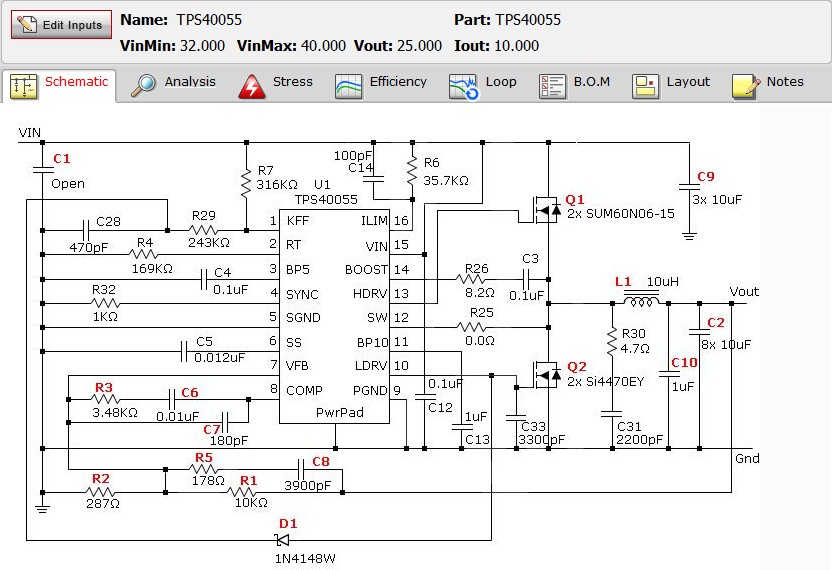Click the R26 8.2Ω resistor

(471, 279)
